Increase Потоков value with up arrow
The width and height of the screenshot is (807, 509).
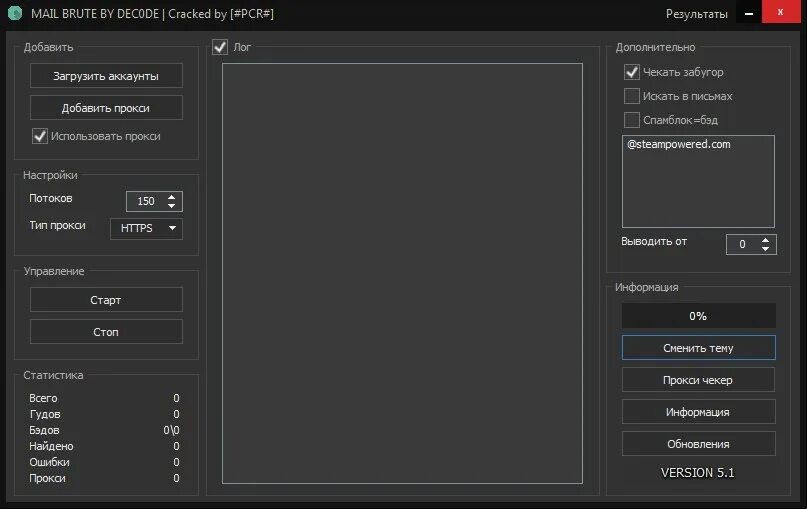(x=171, y=196)
